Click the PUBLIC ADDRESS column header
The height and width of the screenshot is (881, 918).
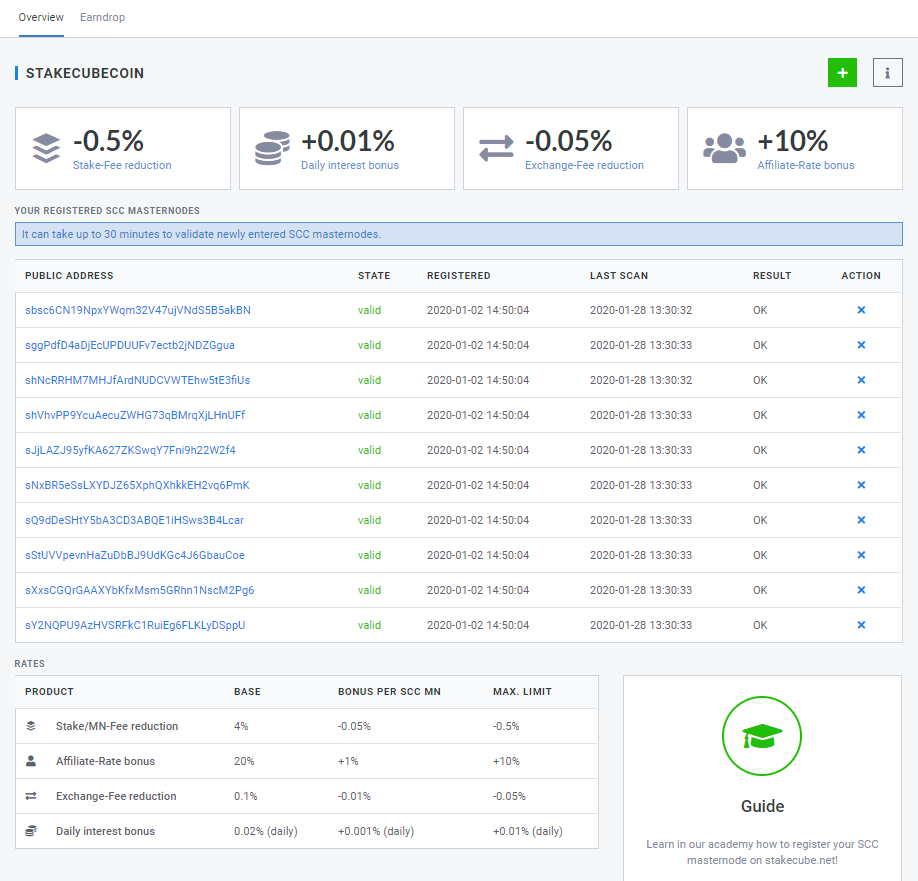[69, 276]
